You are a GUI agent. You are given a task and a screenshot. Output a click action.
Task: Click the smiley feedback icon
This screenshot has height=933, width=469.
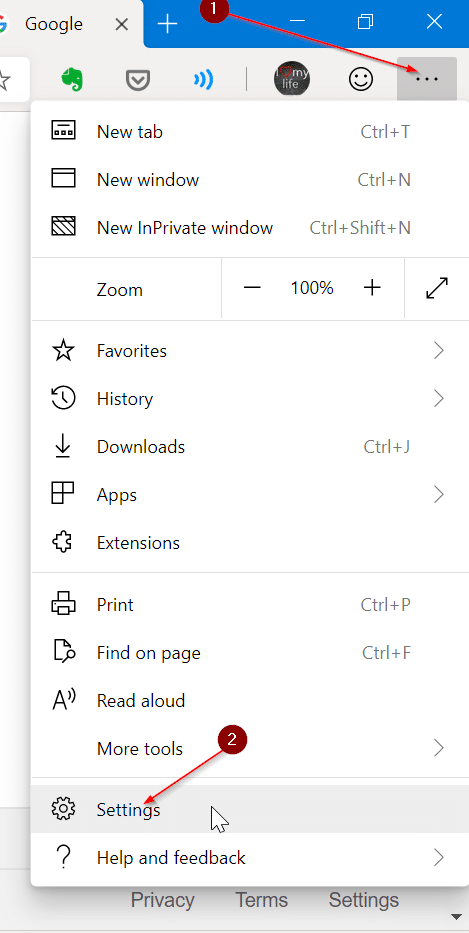pos(361,79)
